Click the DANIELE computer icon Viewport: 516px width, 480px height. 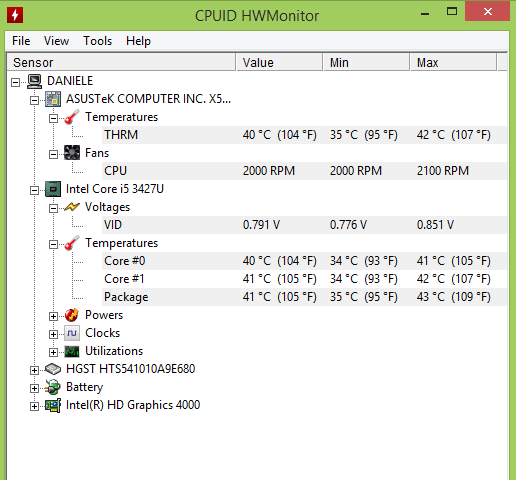tap(34, 81)
